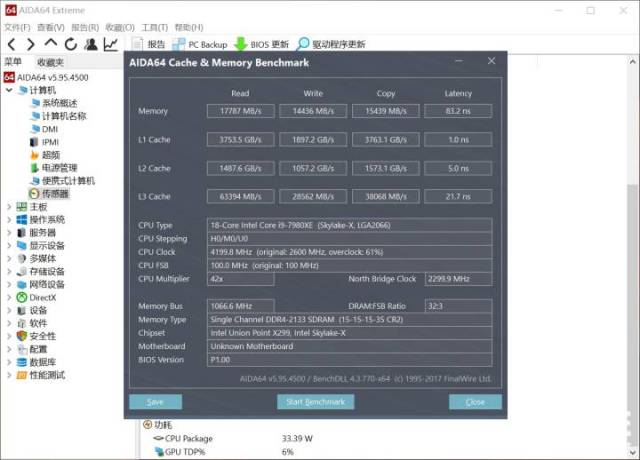Expand the 性能测试 node chevron
Image resolution: width=640 pixels, height=460 pixels.
(x=9, y=375)
